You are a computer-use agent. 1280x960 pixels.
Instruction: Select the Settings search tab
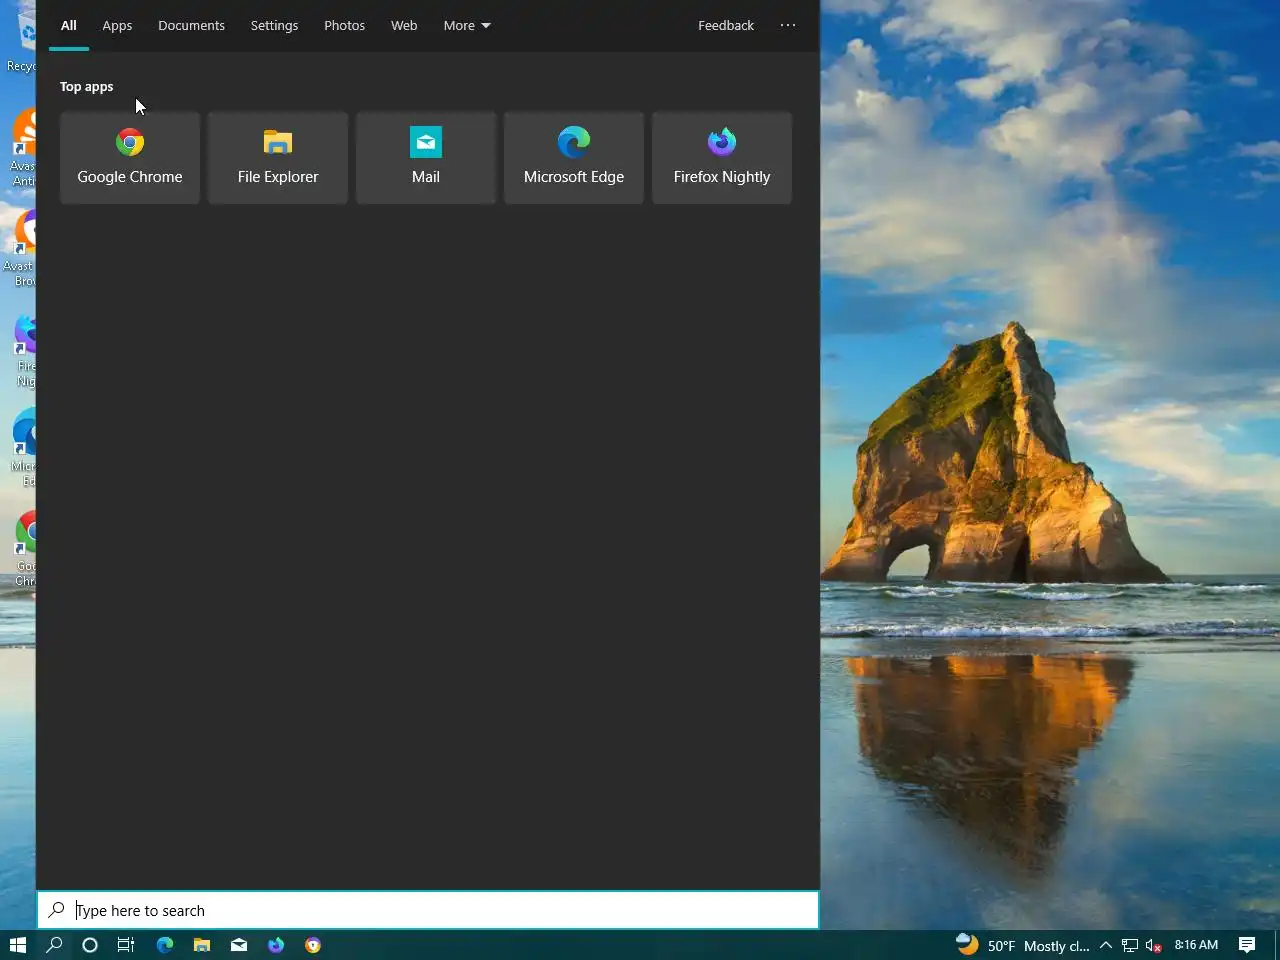(274, 25)
